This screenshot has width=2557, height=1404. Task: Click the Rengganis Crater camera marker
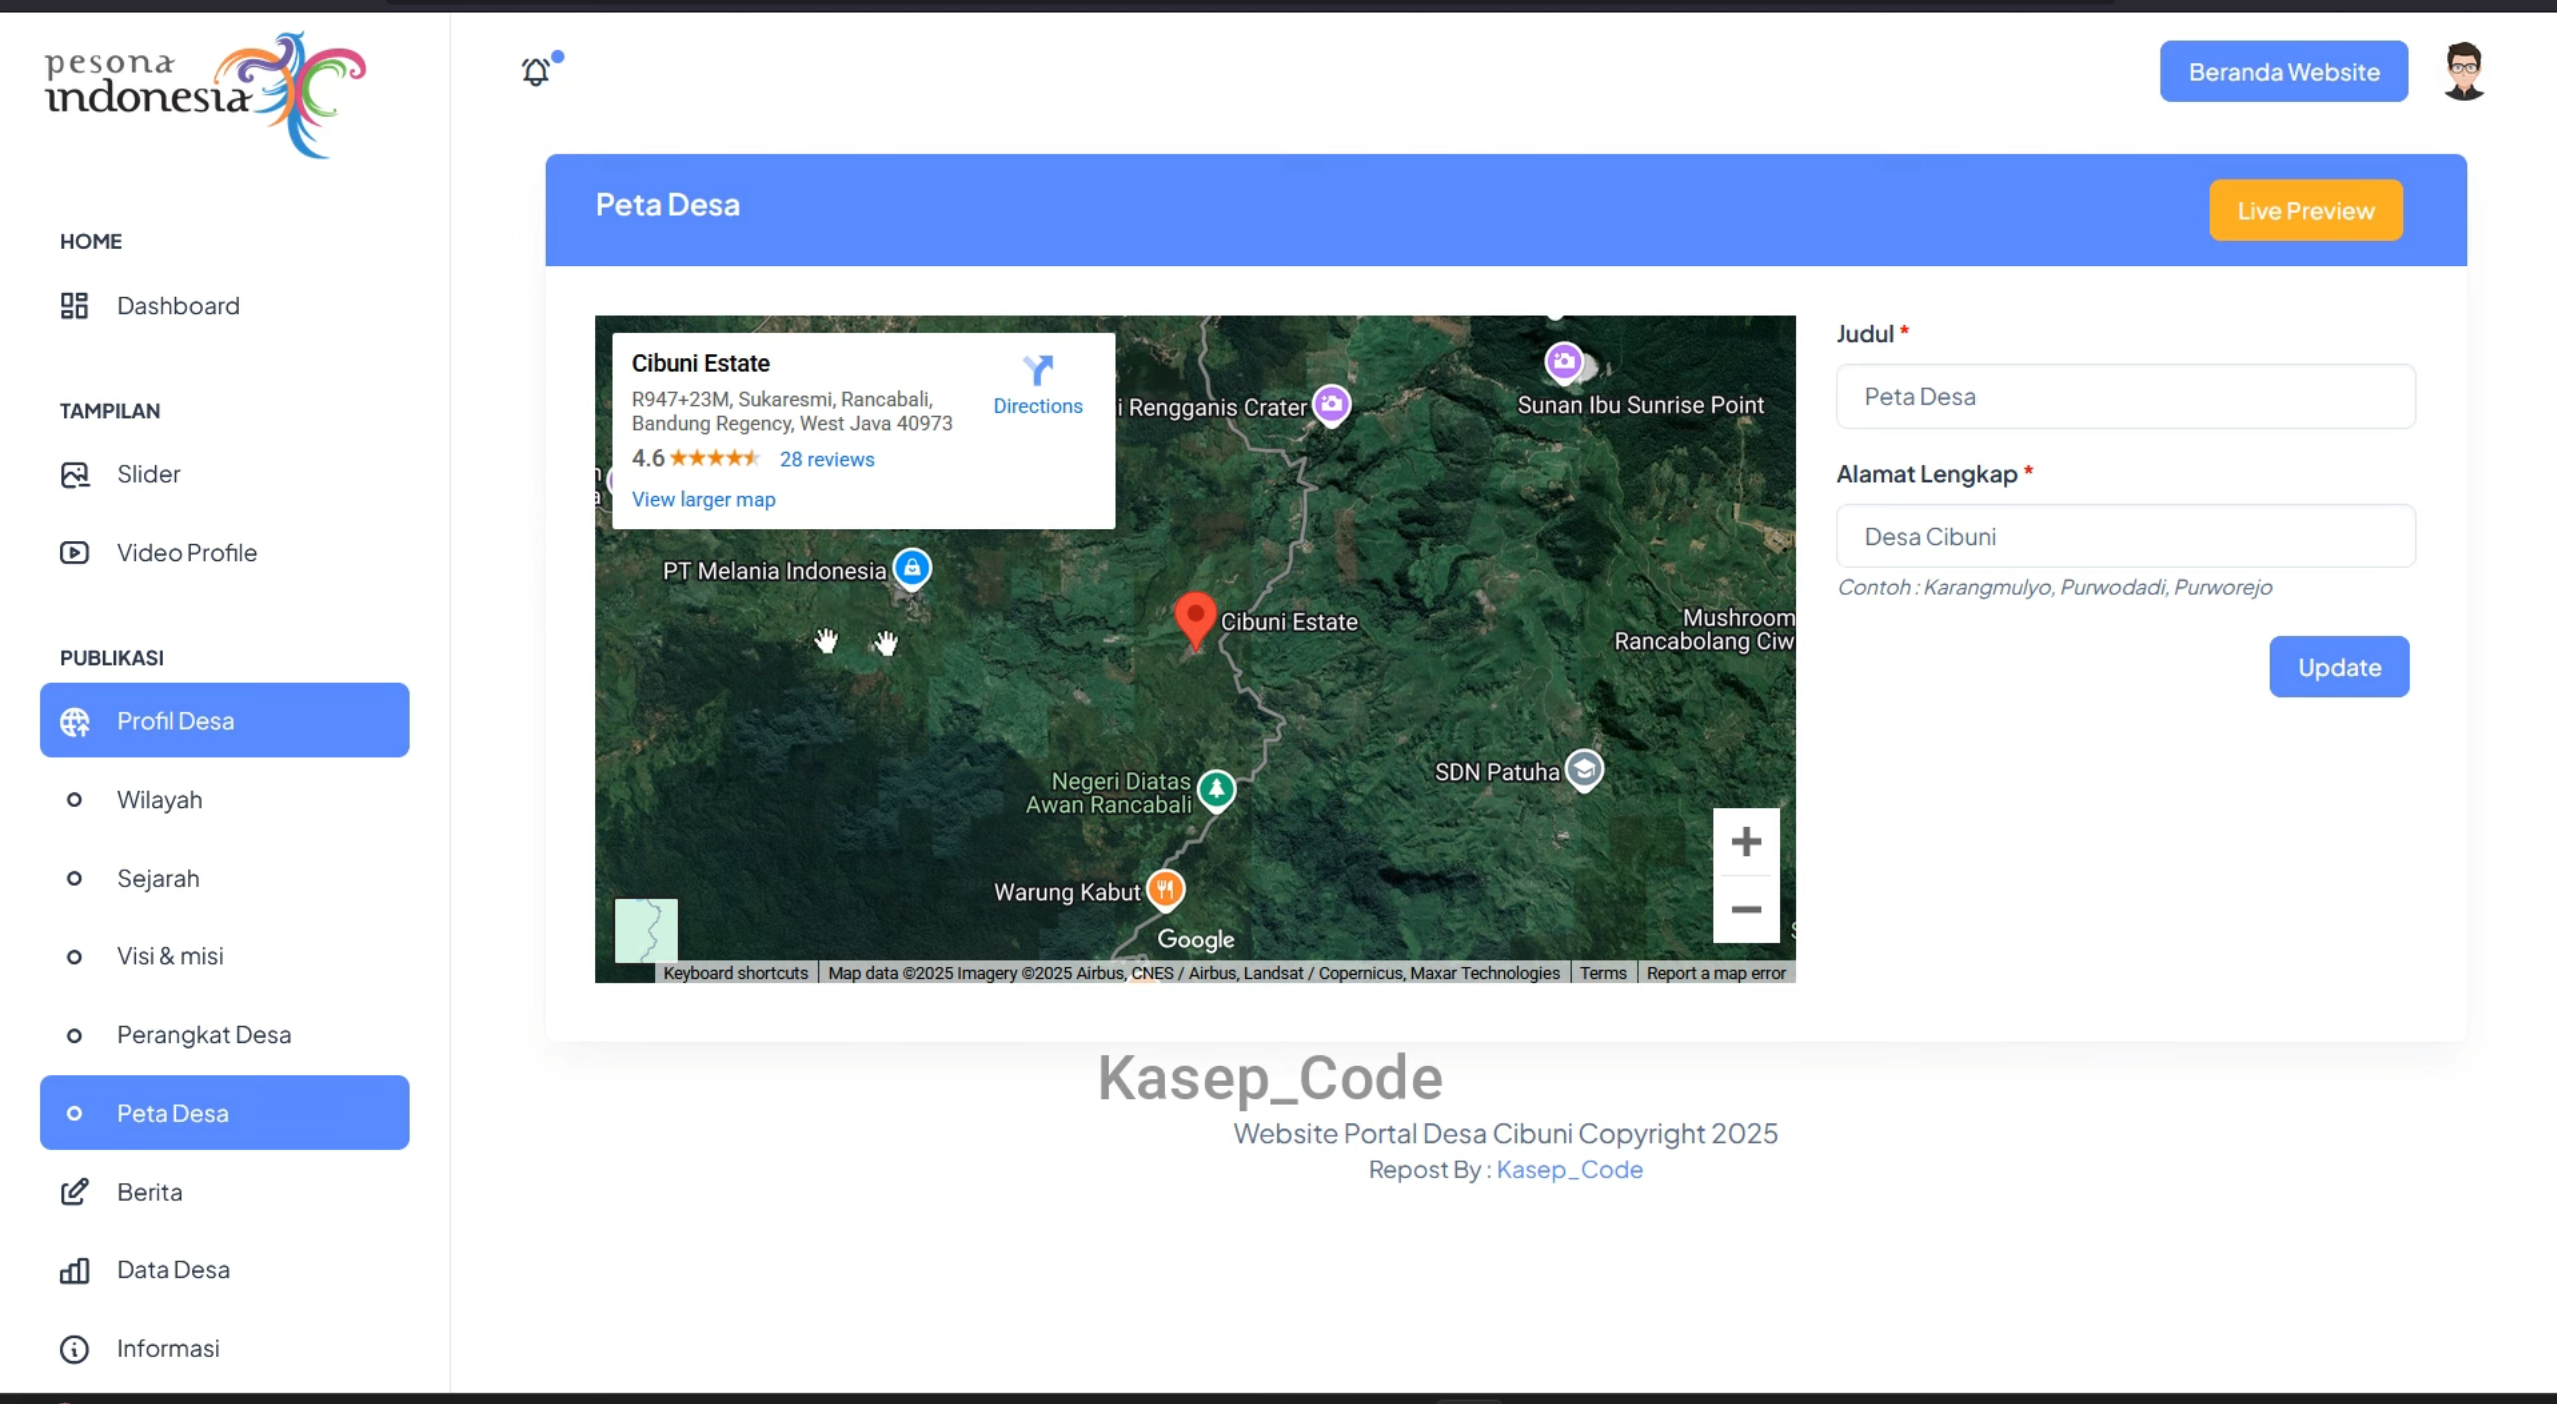coord(1331,405)
